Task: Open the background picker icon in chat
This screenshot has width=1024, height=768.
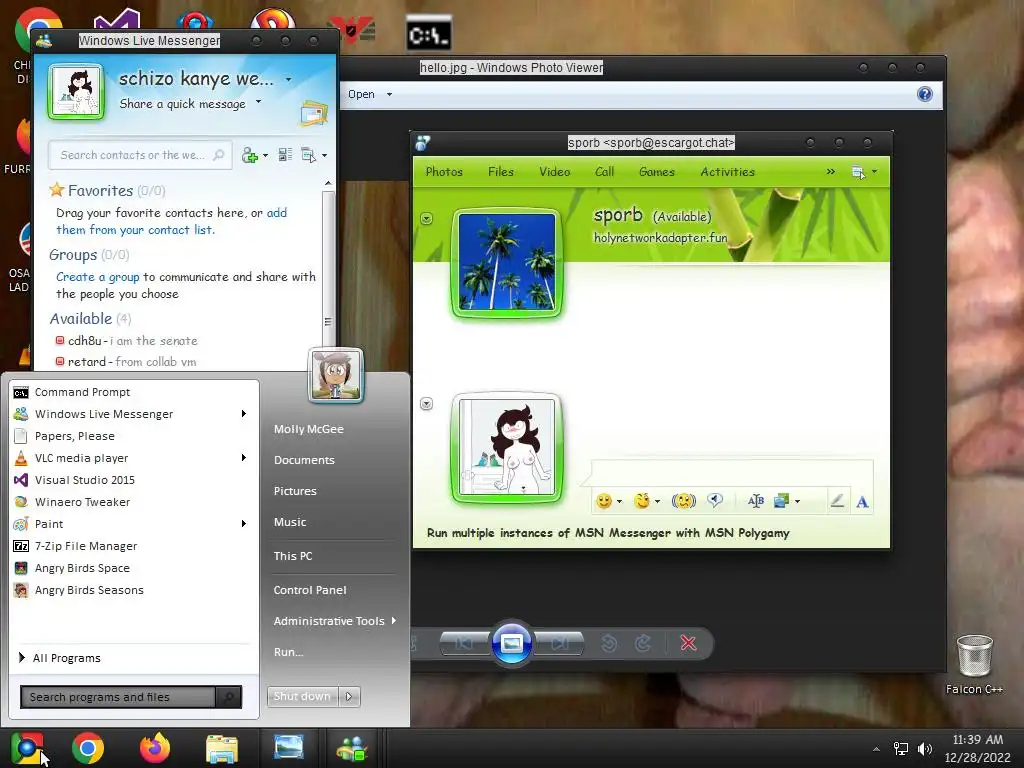Action: click(x=781, y=501)
